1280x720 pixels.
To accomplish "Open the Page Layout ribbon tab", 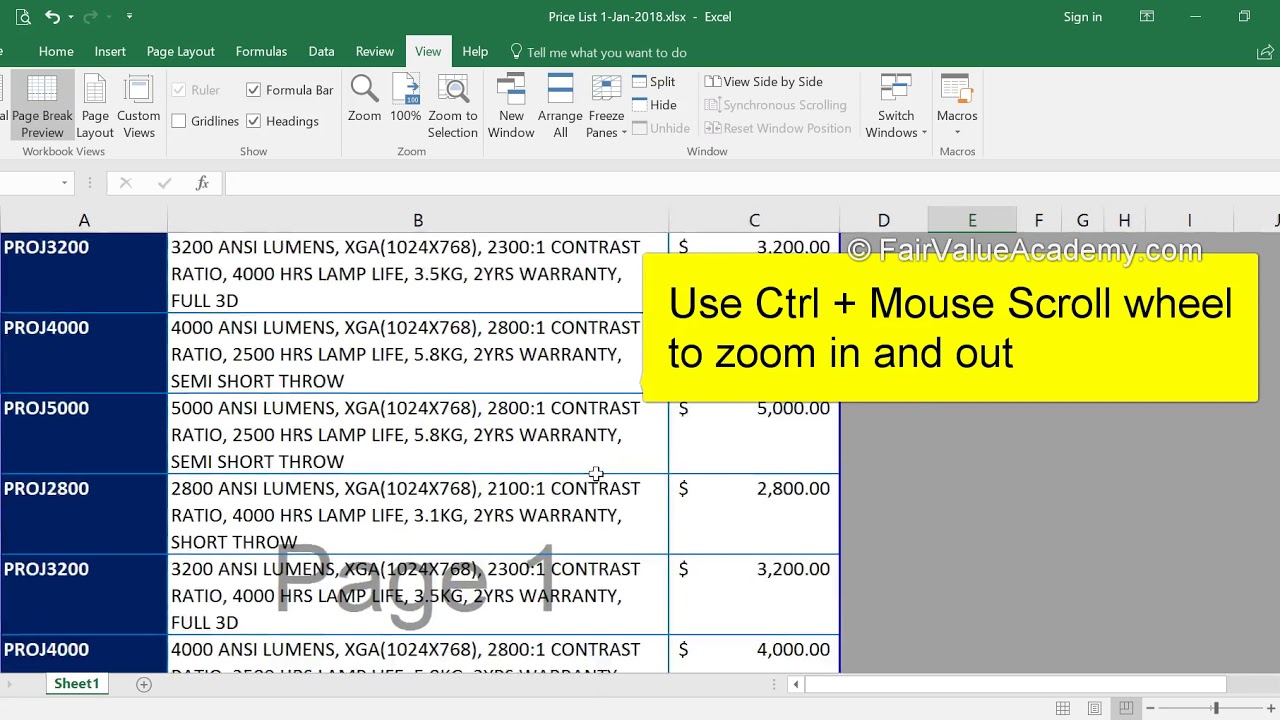I will 180,52.
